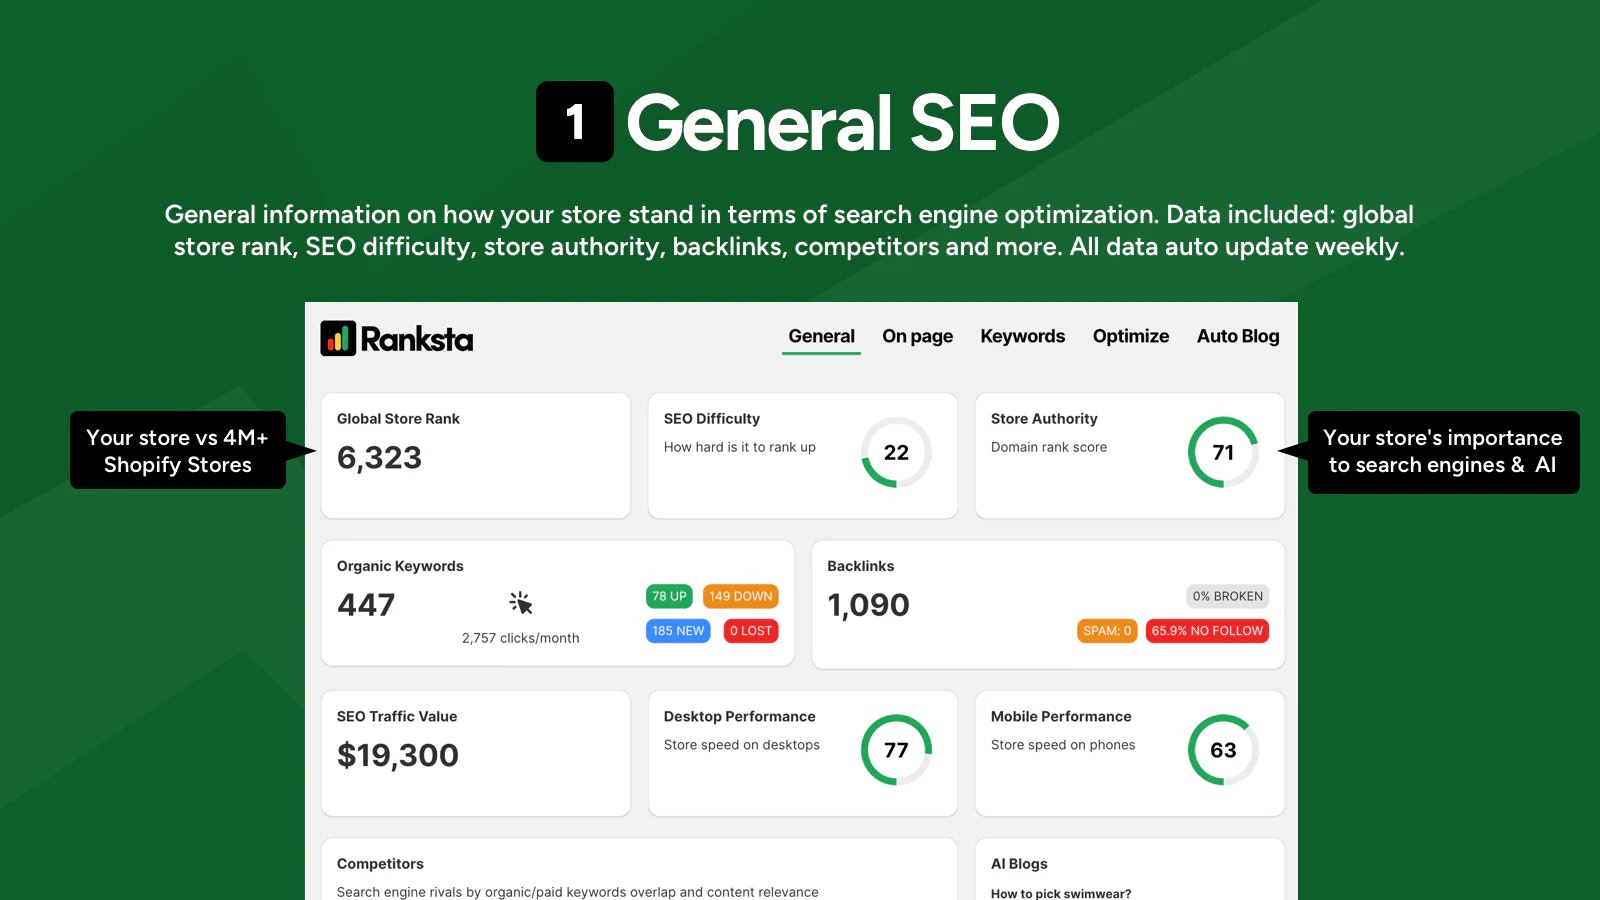This screenshot has width=1600, height=900.
Task: Open the On page section
Action: 916,336
